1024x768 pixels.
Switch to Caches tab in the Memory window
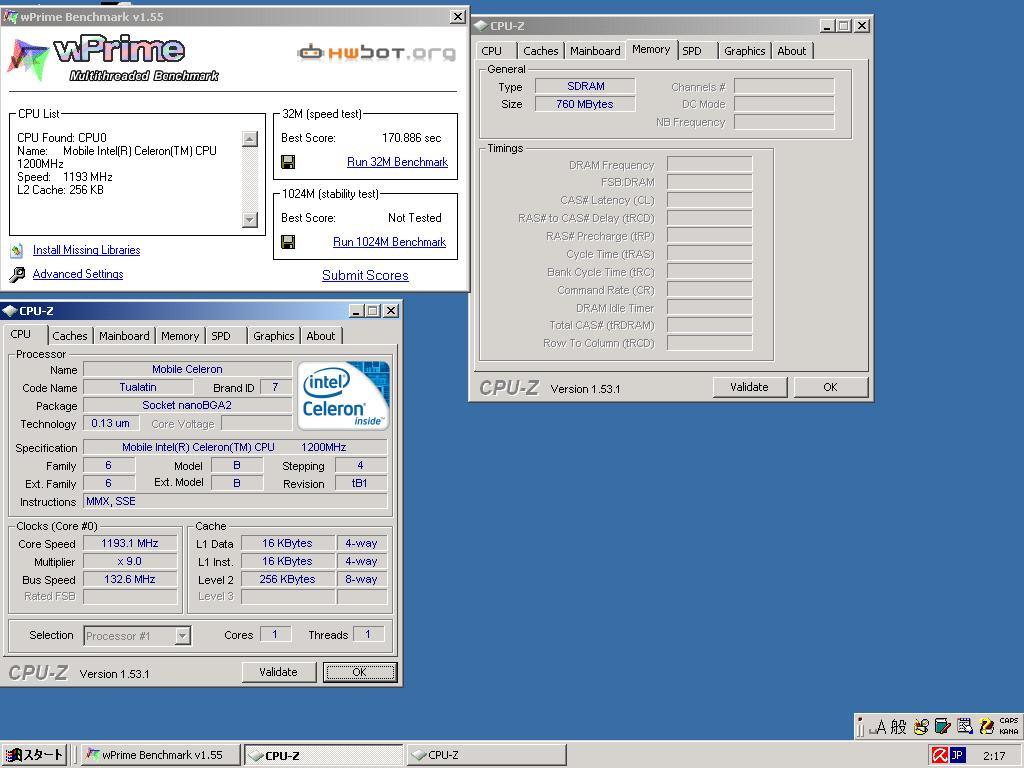click(541, 51)
